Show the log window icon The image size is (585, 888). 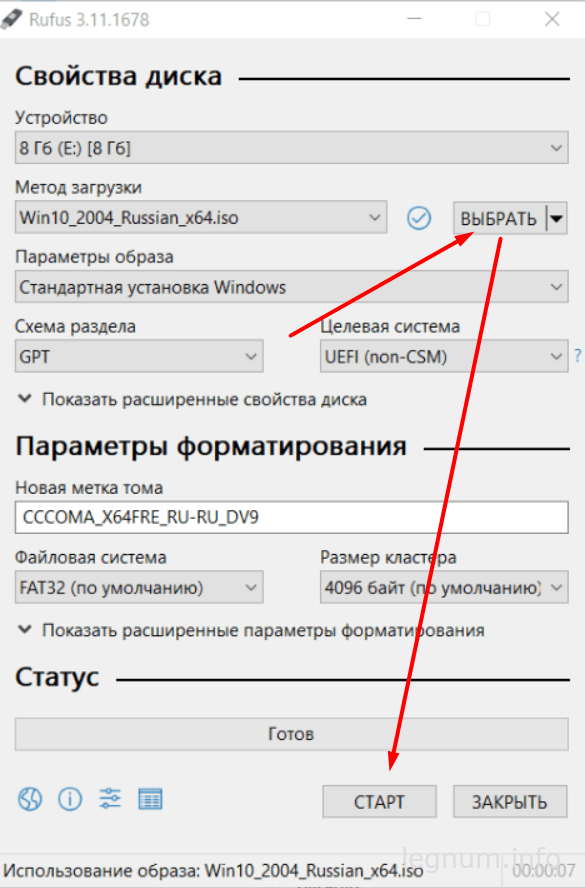150,799
